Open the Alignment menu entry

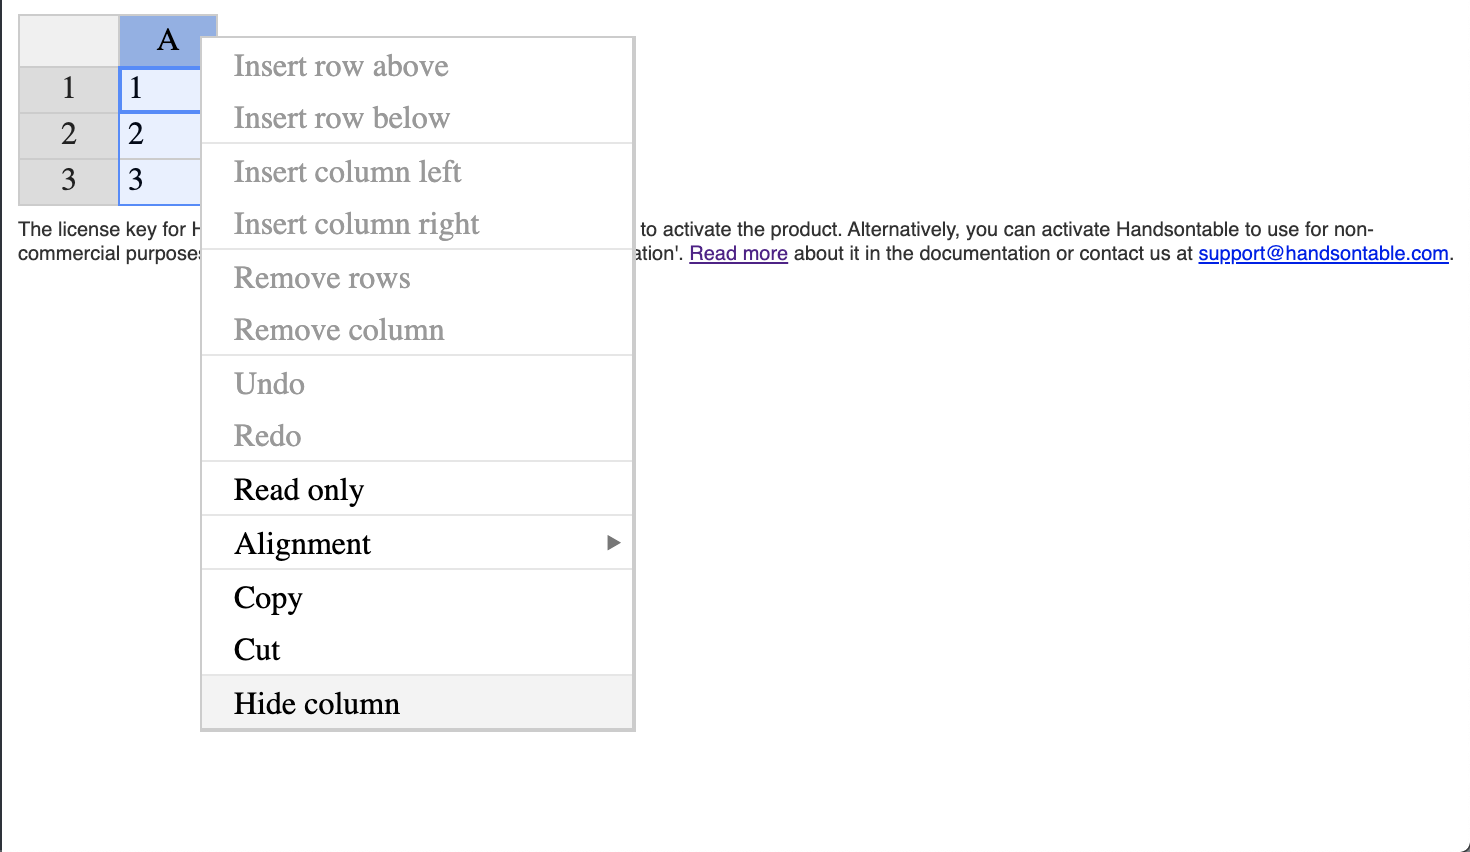click(417, 543)
